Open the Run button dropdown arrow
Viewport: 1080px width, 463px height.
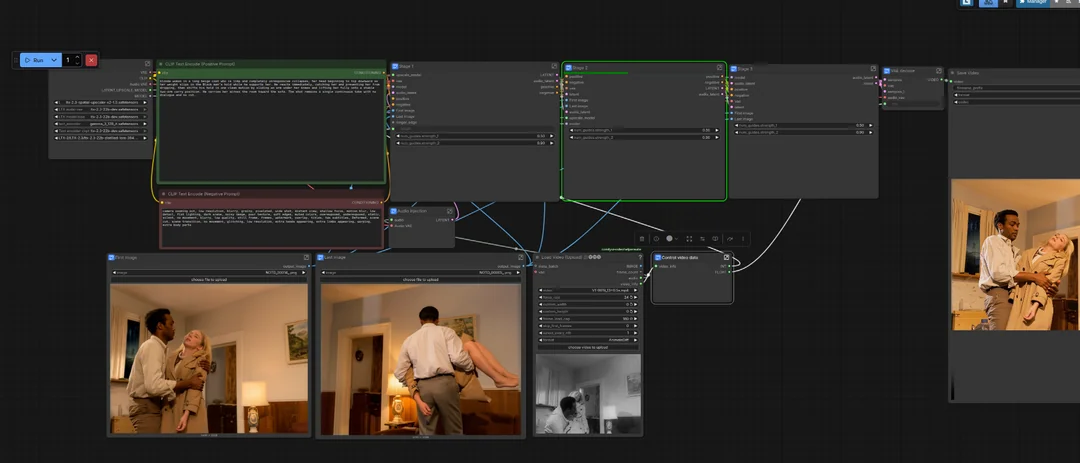click(54, 60)
